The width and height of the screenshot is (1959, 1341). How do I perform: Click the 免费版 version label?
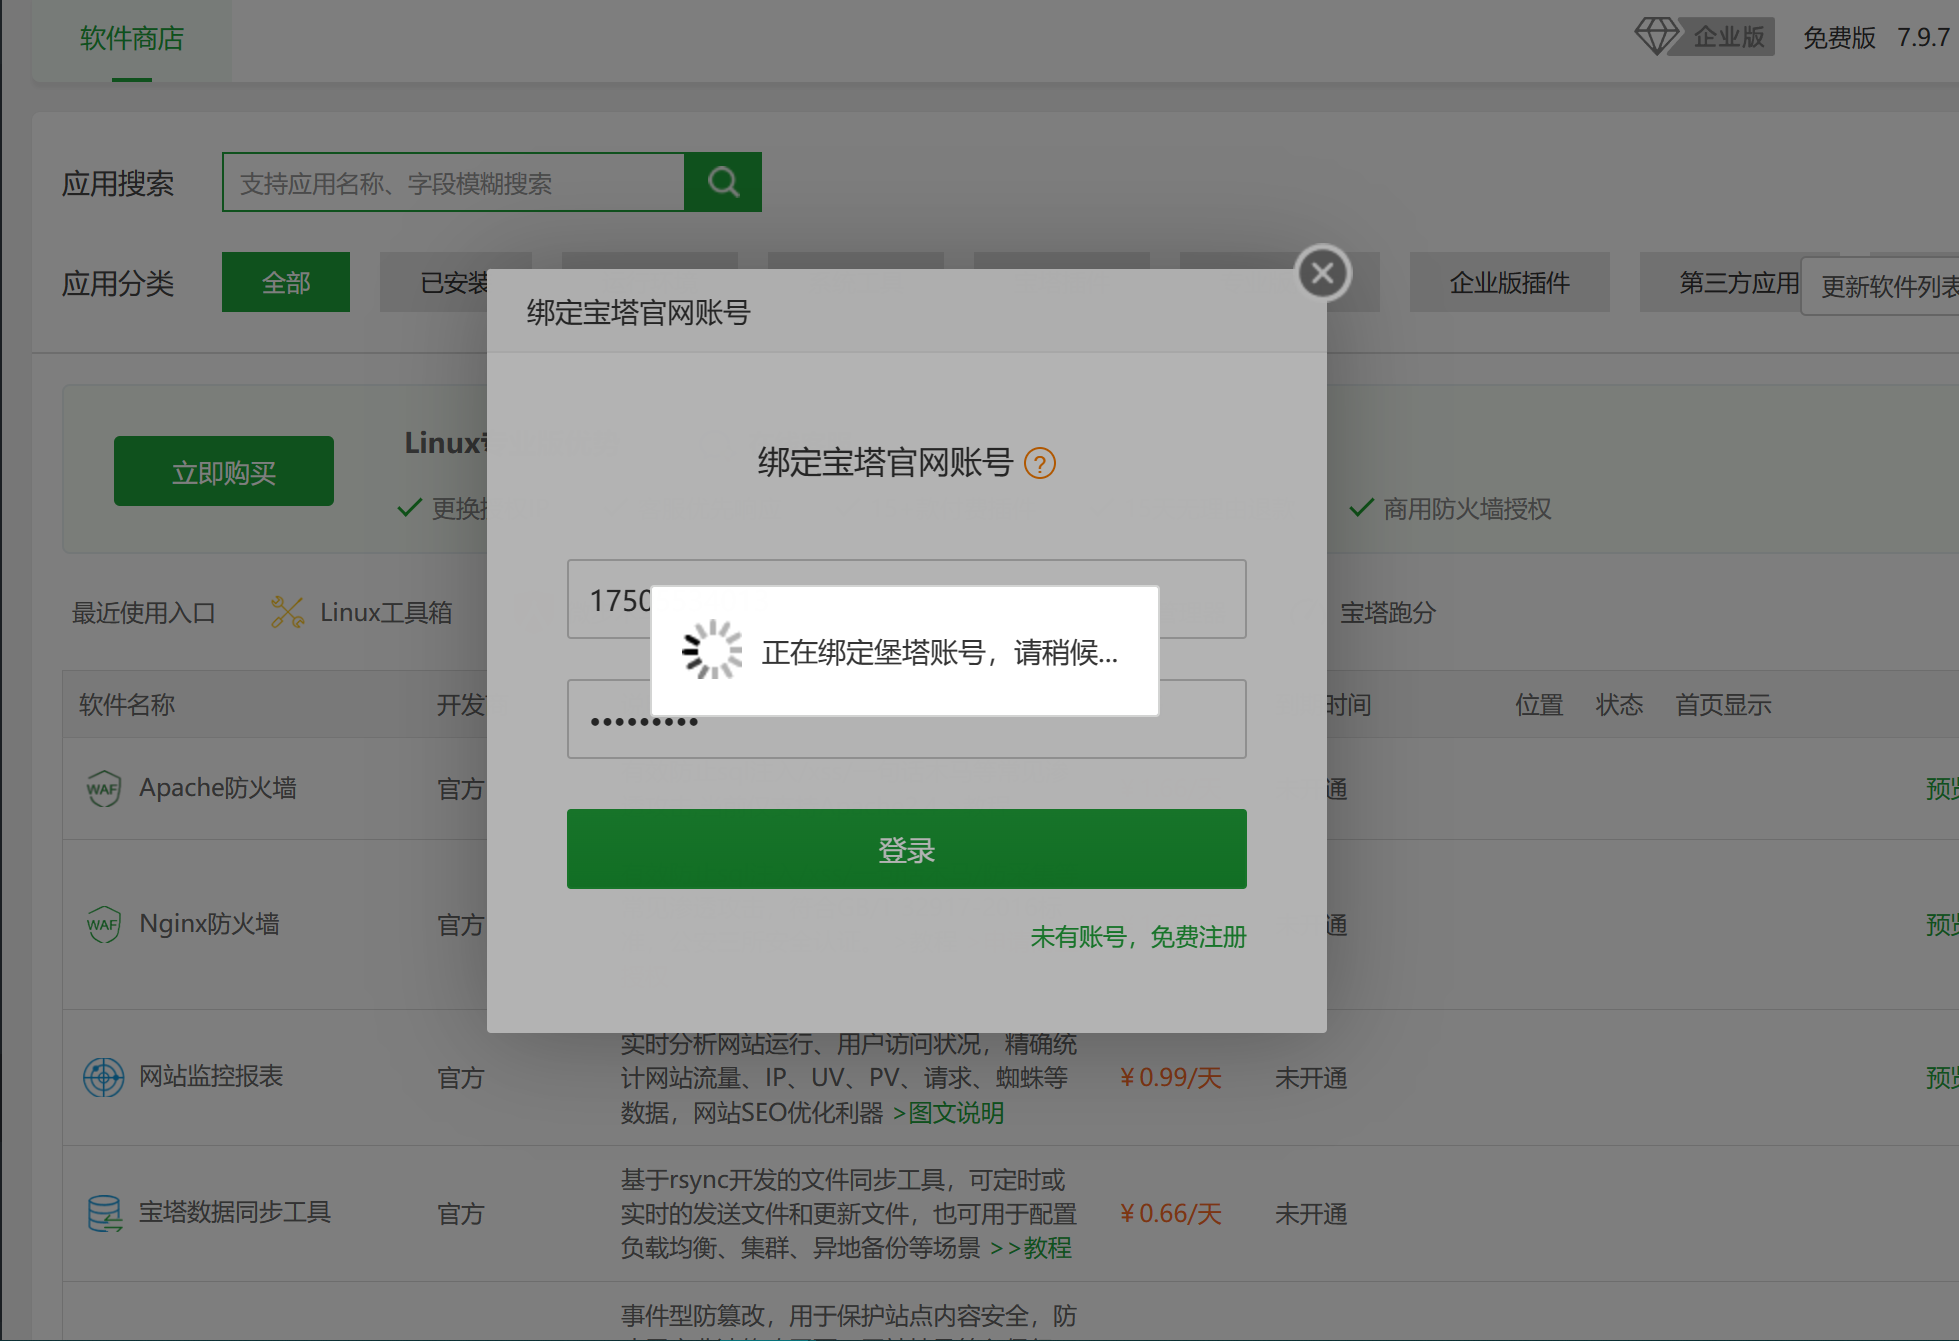click(1839, 37)
